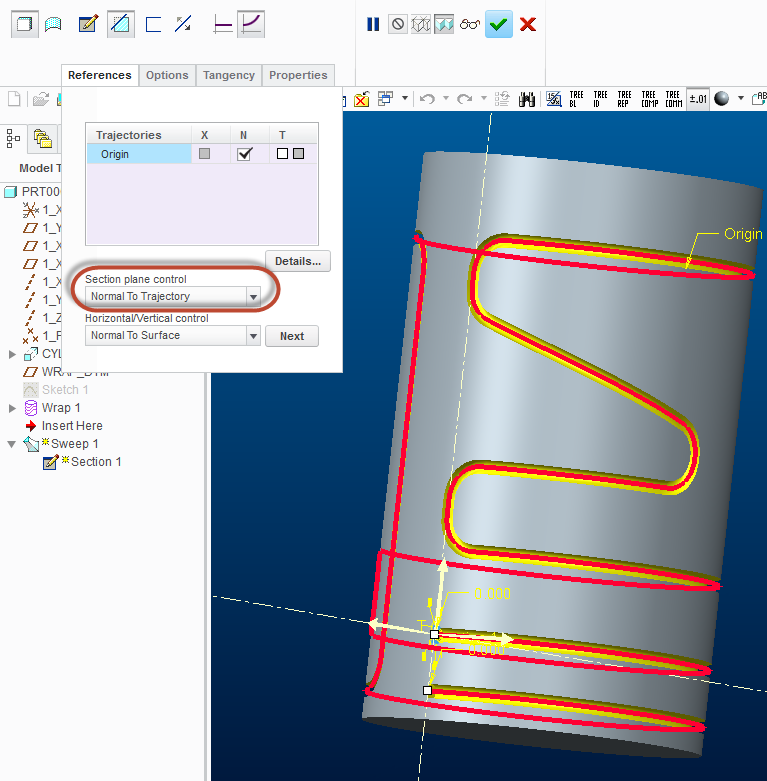767x781 pixels.
Task: Select the sweep as surface icon
Action: pos(53,24)
